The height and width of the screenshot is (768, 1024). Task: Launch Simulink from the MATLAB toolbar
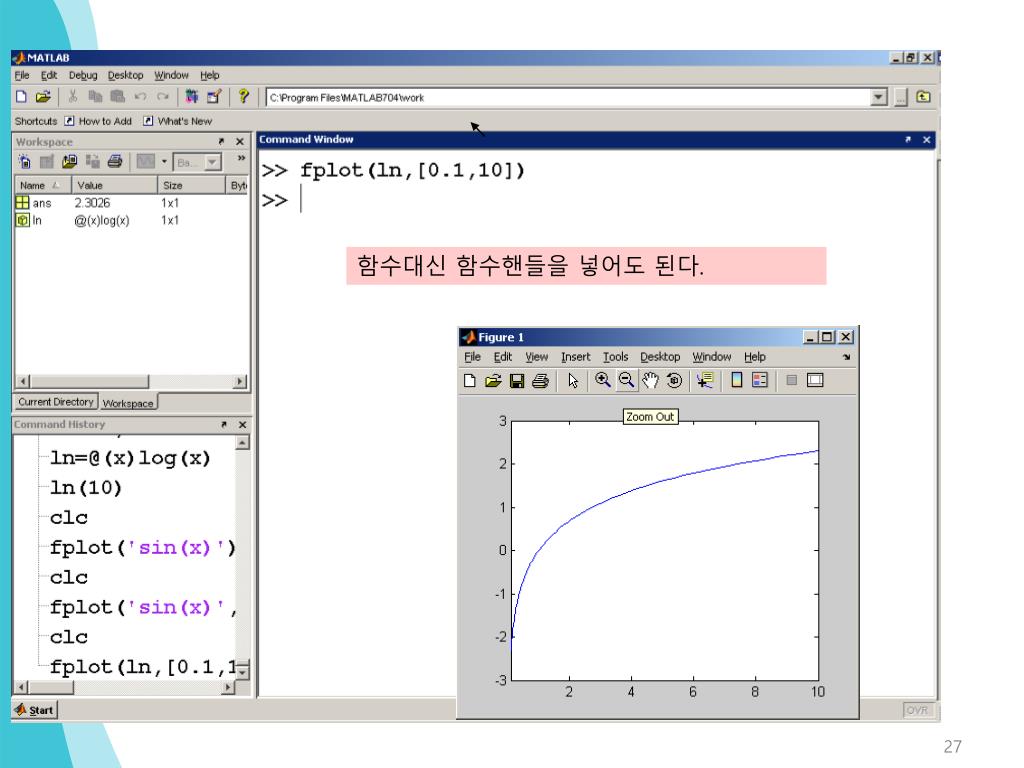point(191,97)
